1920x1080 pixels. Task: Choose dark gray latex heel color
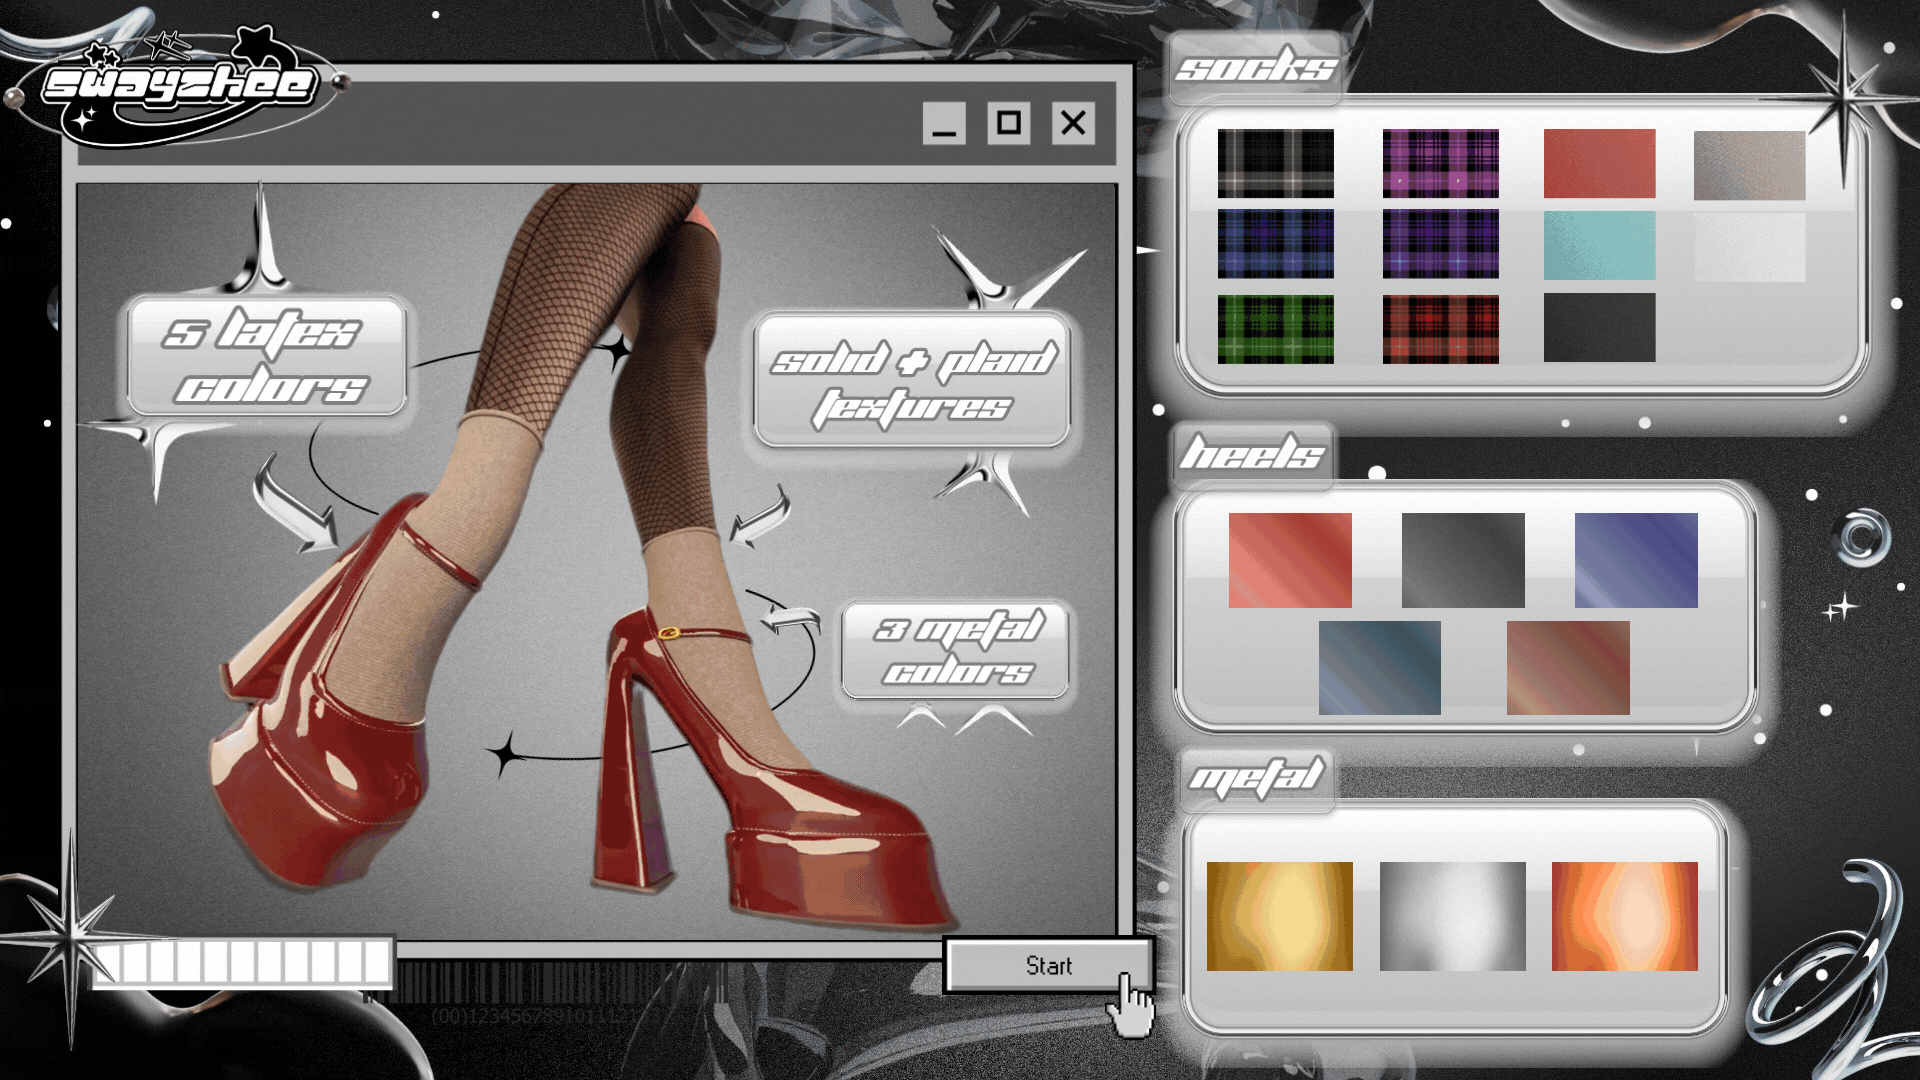[1463, 560]
